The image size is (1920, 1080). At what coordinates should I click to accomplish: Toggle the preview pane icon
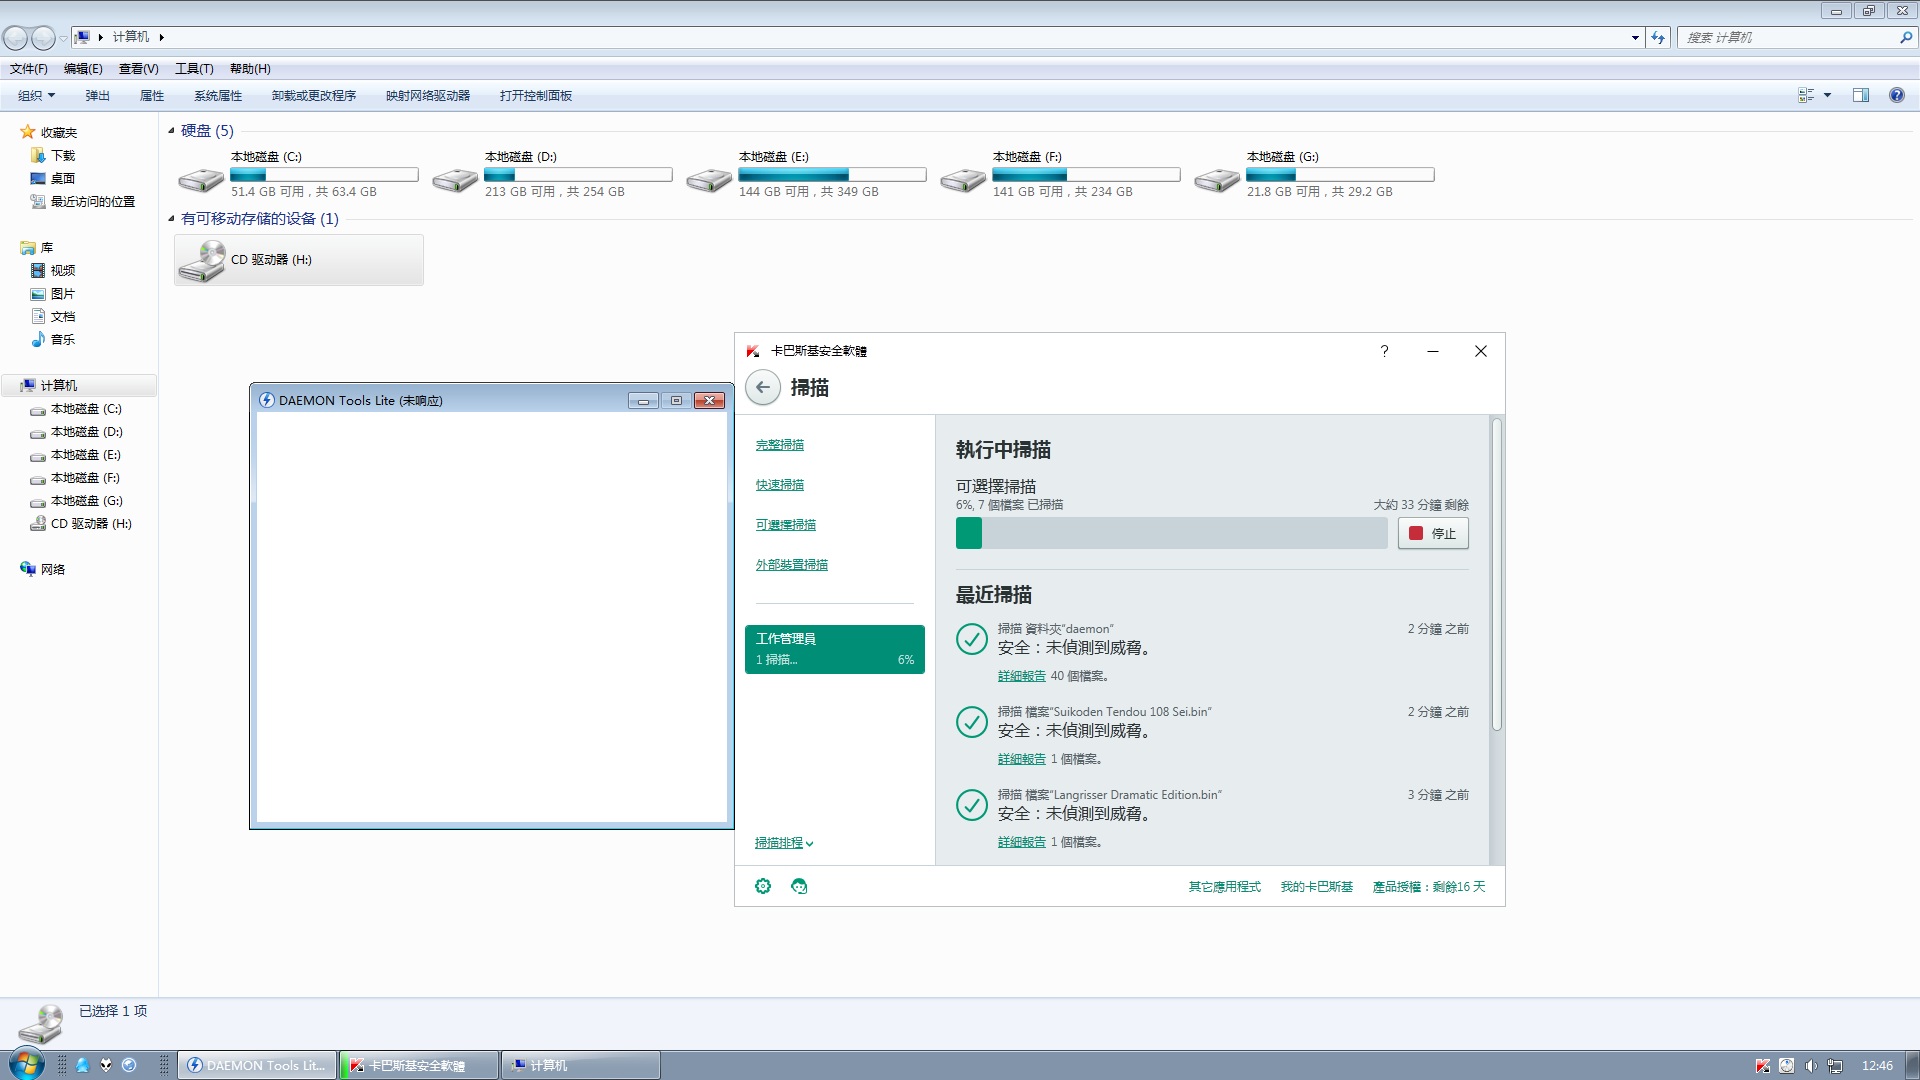[1861, 96]
